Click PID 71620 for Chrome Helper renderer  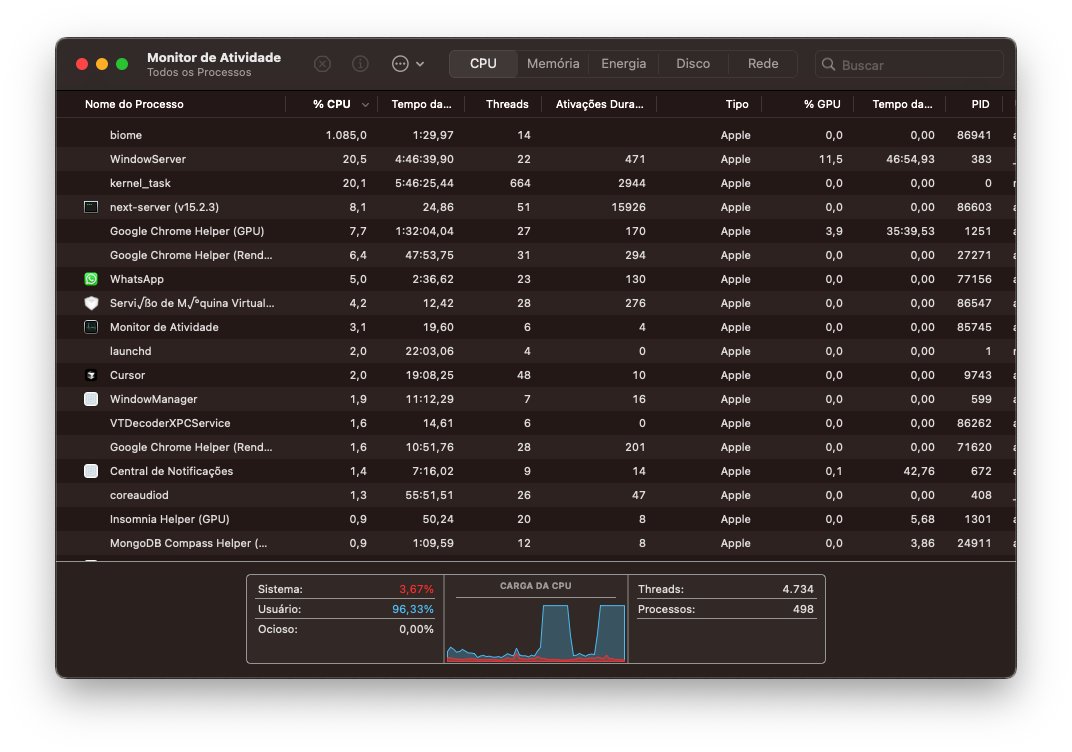coord(974,447)
